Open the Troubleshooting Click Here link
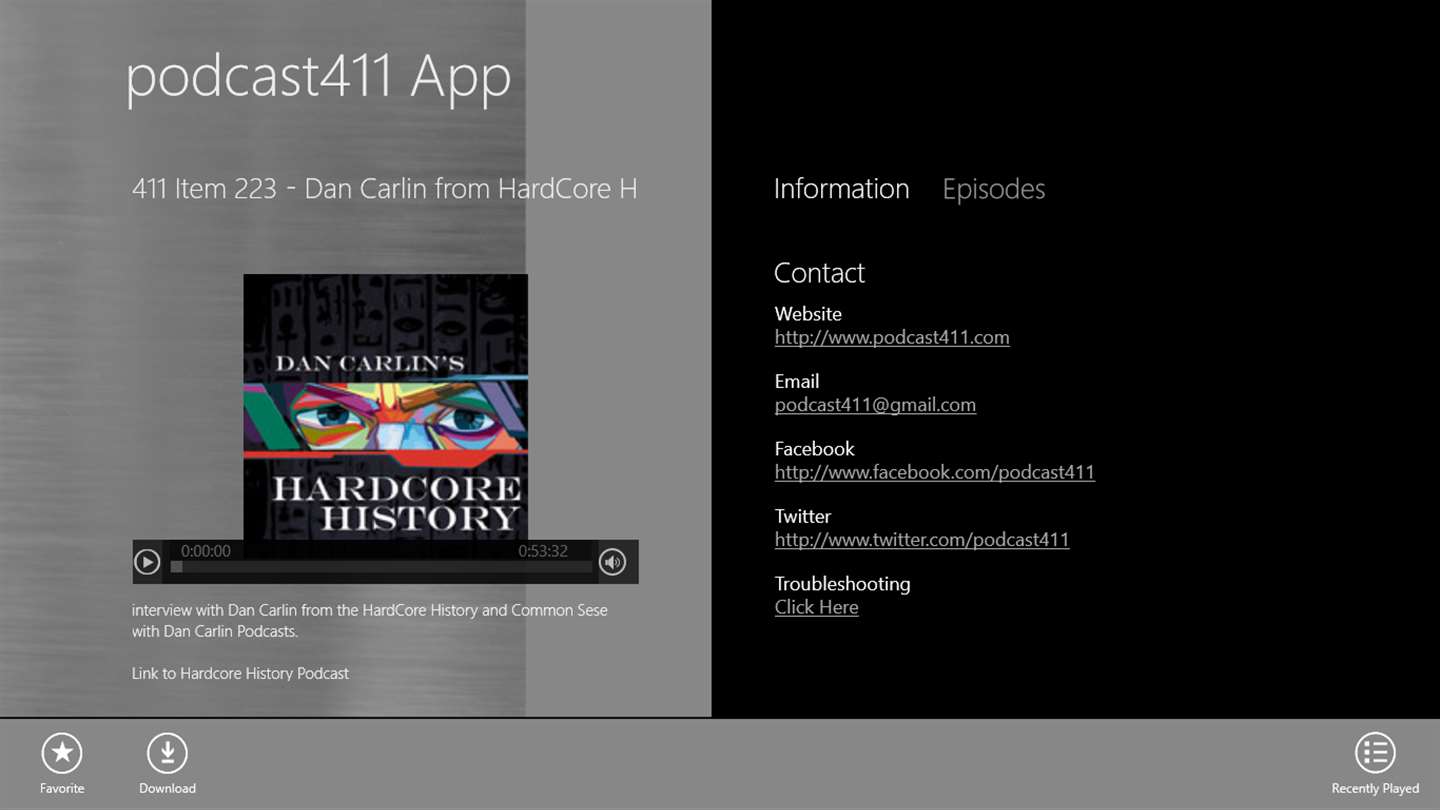This screenshot has height=810, width=1440. click(x=816, y=607)
